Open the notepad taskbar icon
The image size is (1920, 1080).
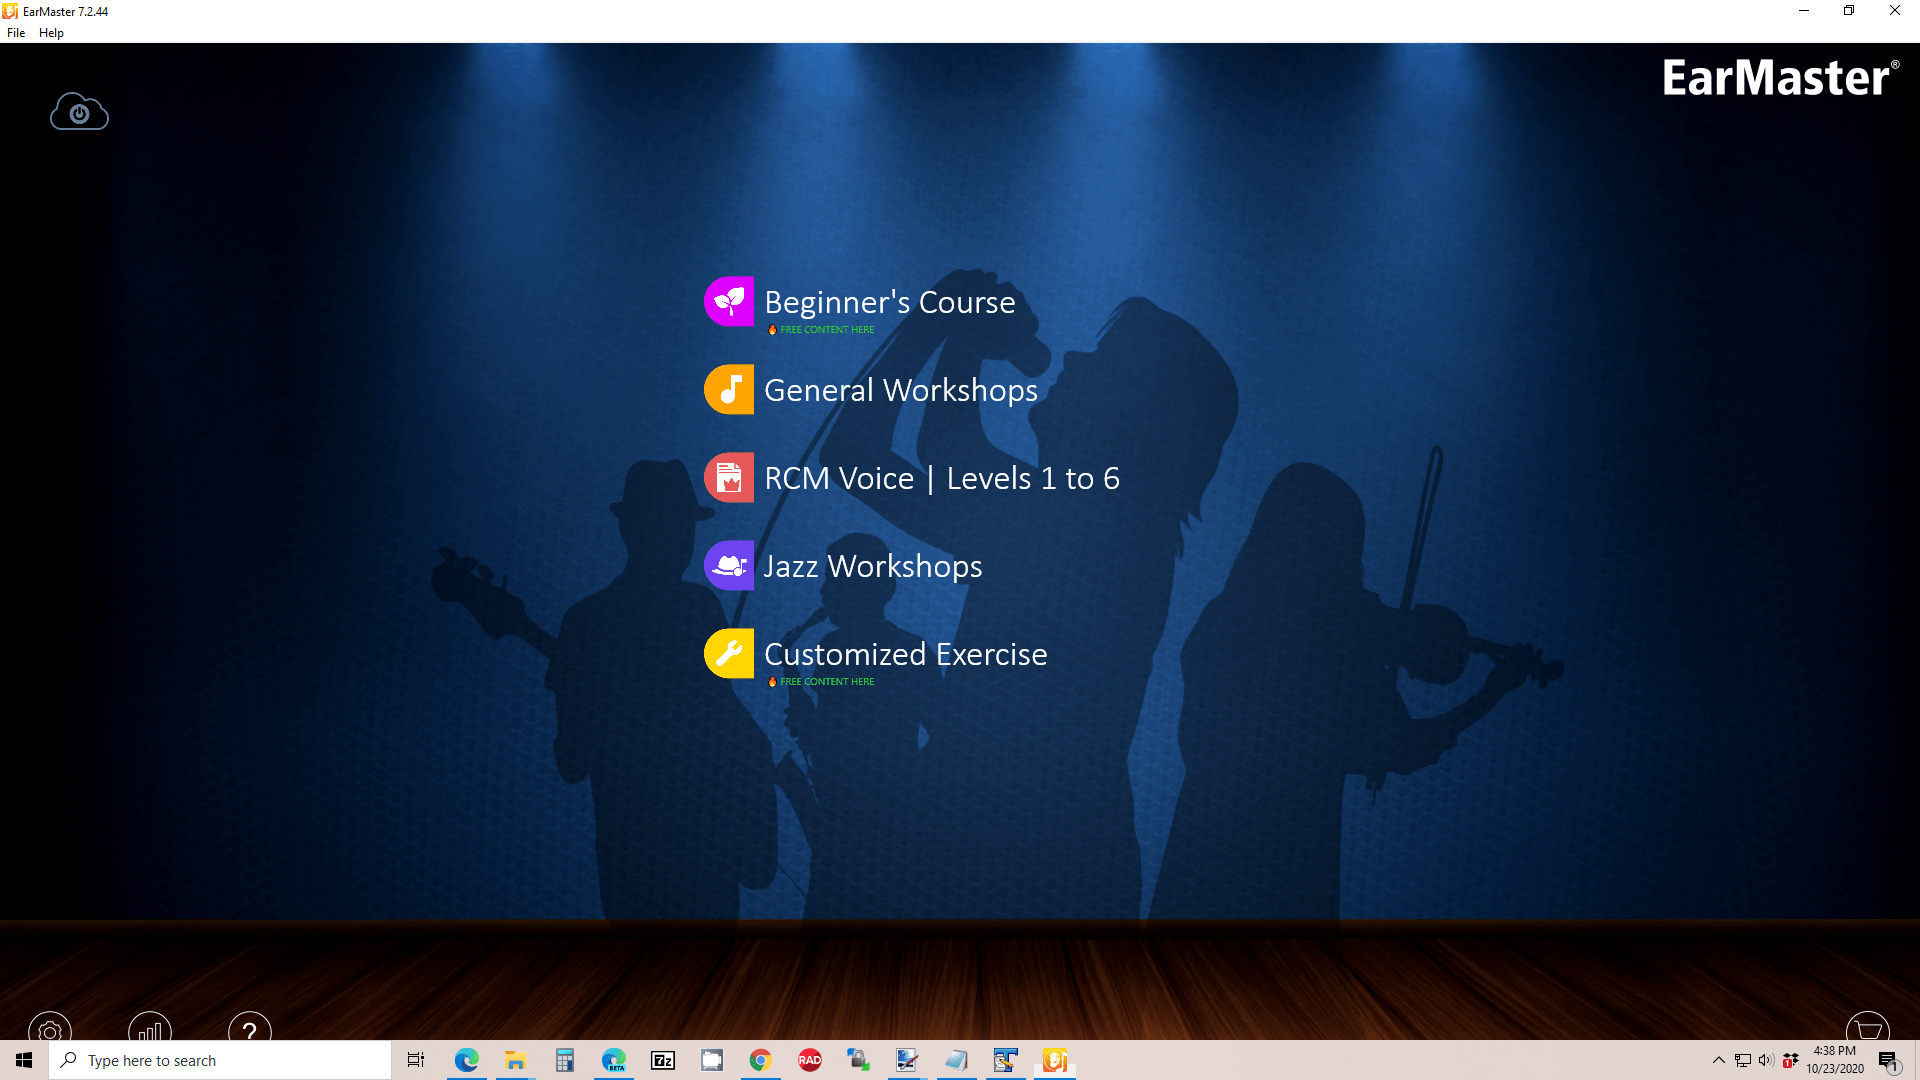pyautogui.click(x=956, y=1060)
